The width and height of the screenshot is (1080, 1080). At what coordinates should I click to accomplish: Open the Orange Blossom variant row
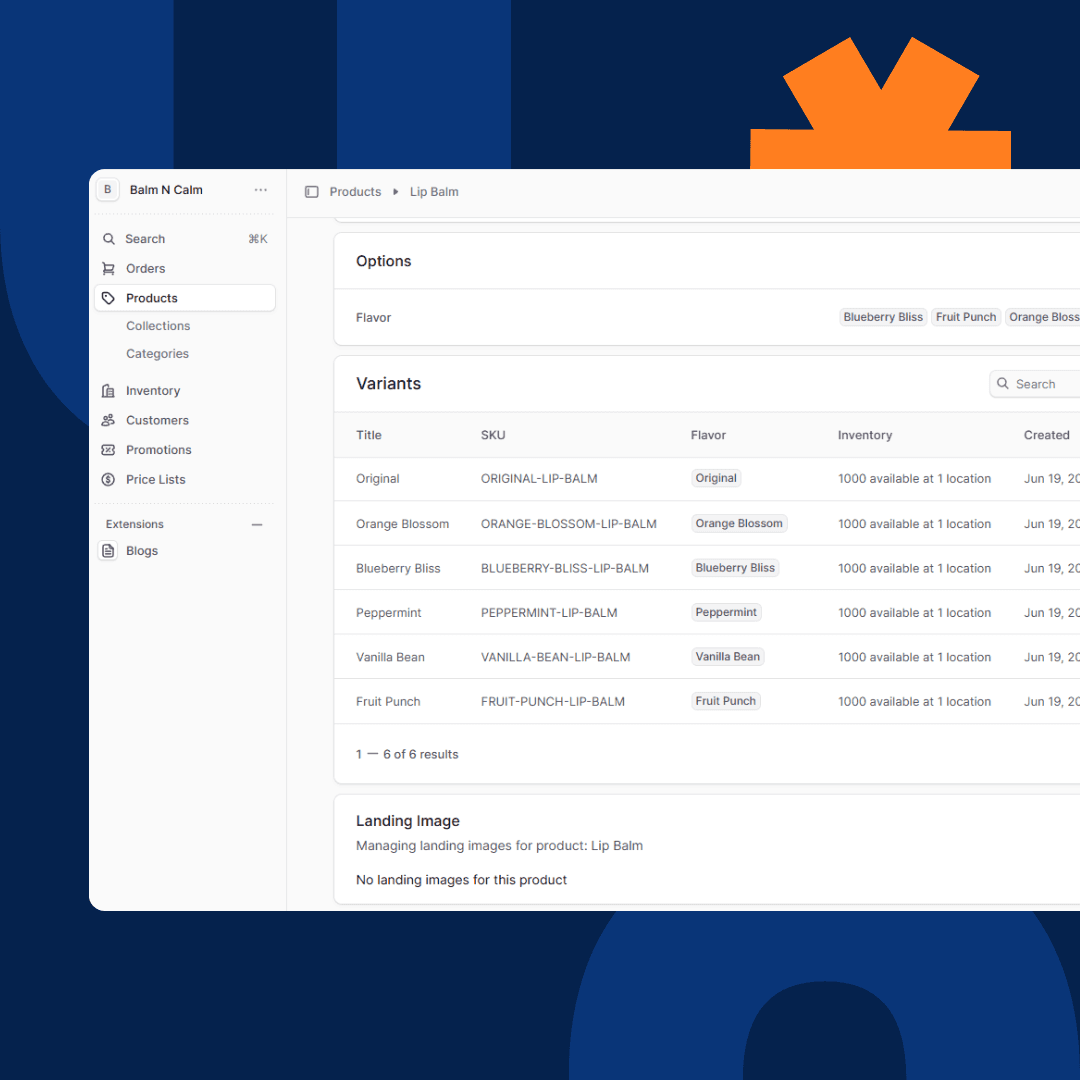pos(403,524)
